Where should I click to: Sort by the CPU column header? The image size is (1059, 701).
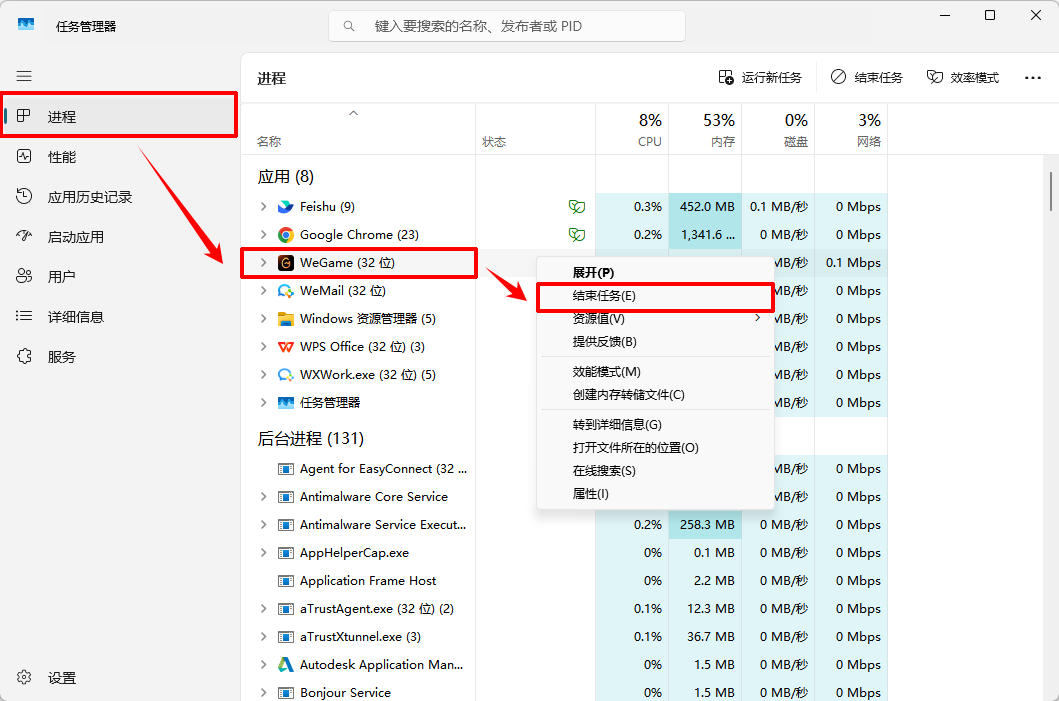click(x=632, y=129)
